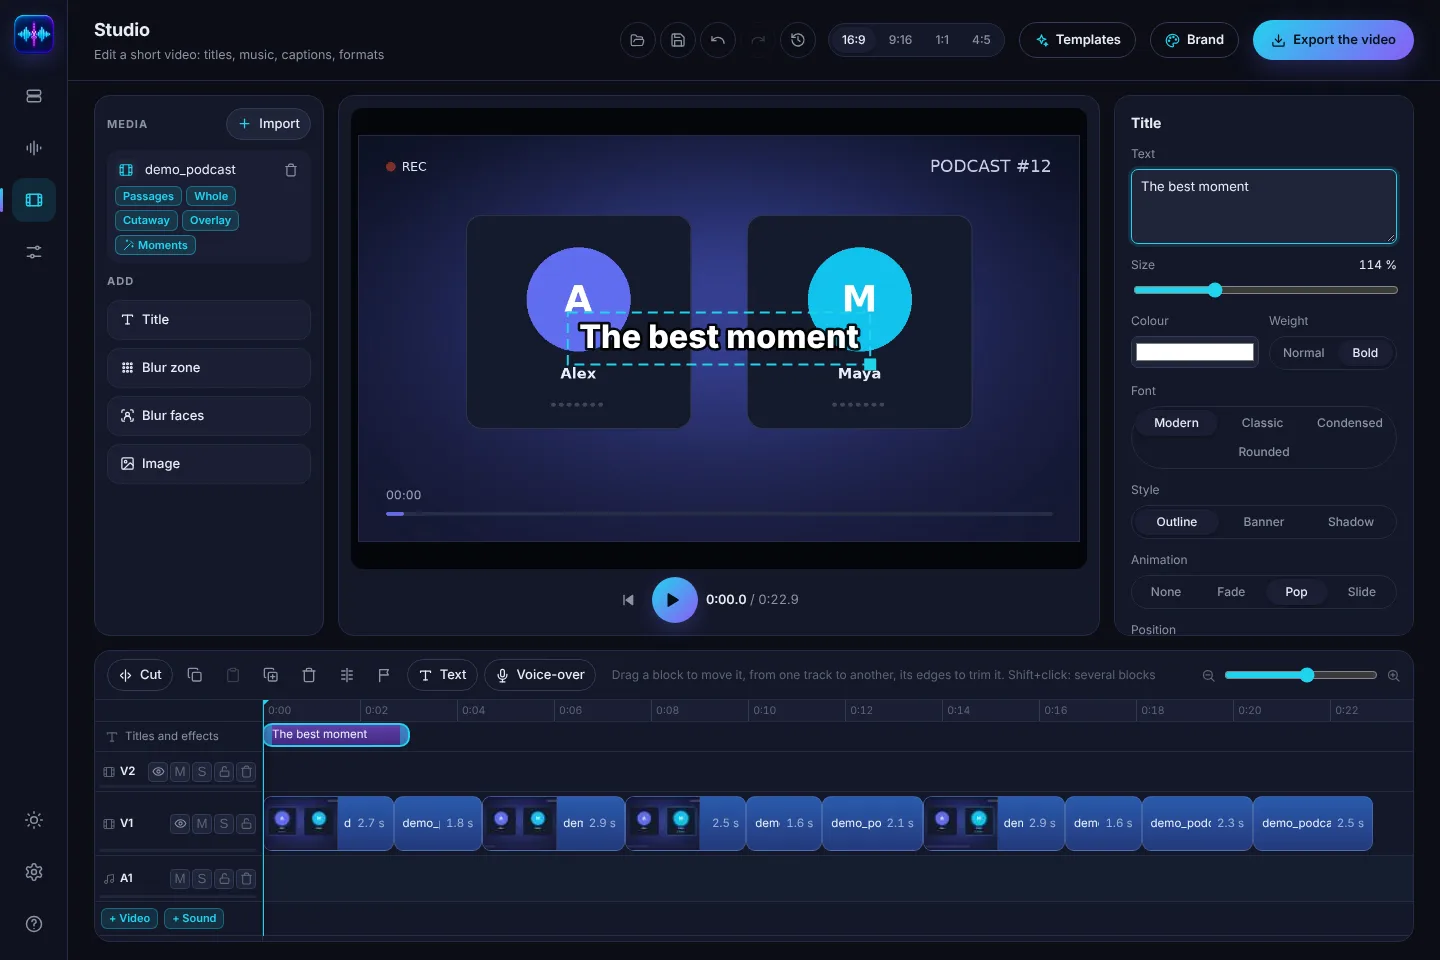The height and width of the screenshot is (960, 1440).
Task: Open the version history icon
Action: [797, 40]
